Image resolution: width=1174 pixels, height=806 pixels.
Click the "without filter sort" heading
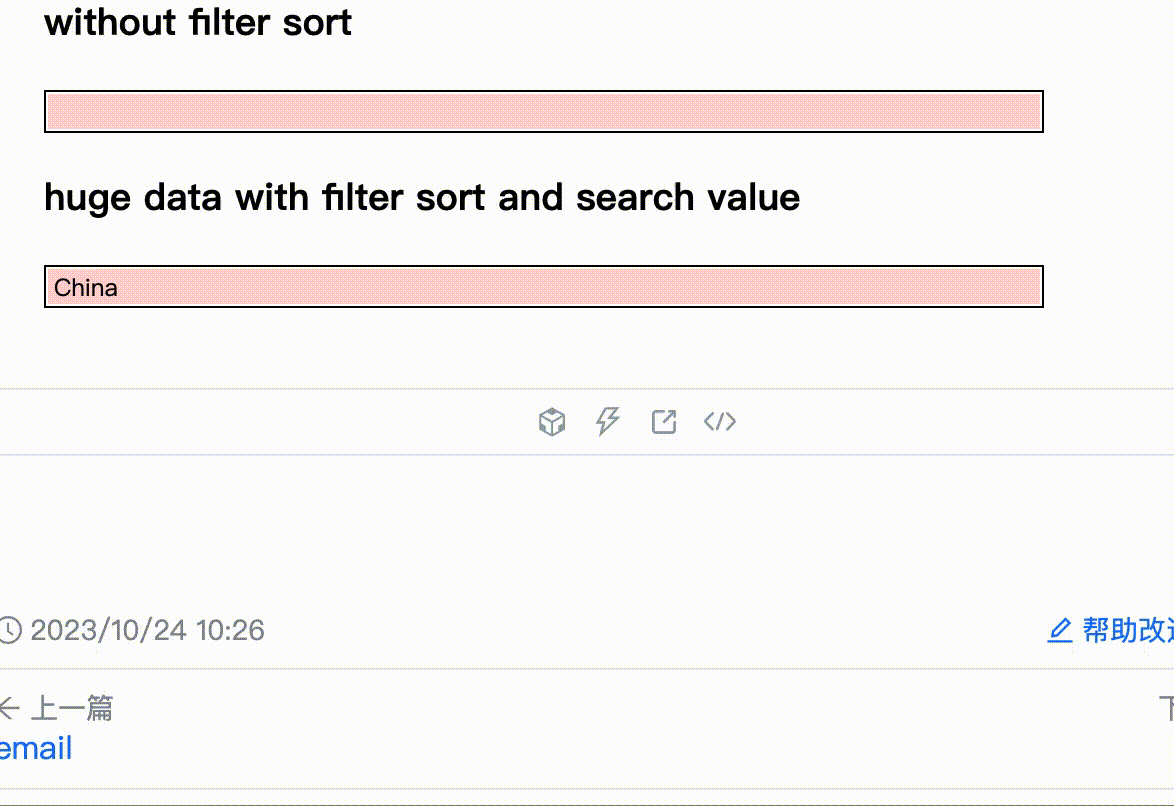(x=198, y=22)
